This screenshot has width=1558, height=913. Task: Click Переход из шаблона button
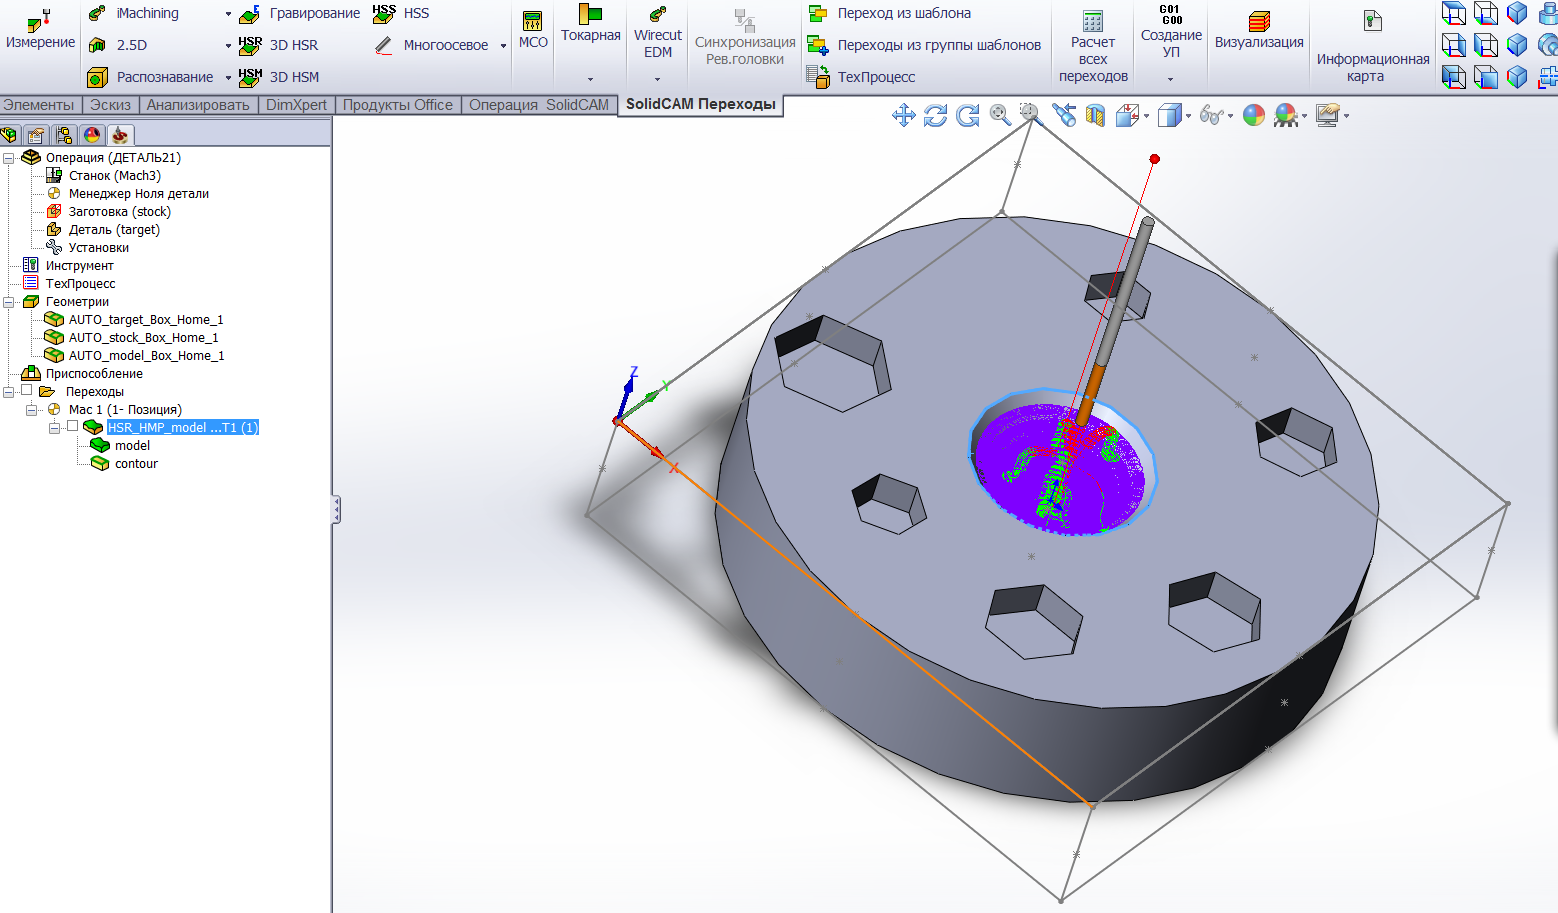[x=890, y=13]
